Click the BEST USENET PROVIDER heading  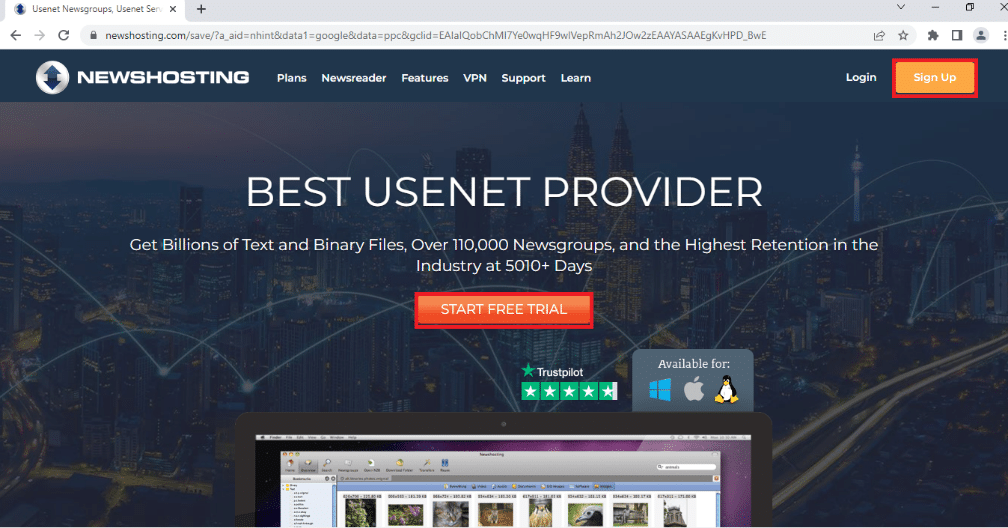[504, 192]
